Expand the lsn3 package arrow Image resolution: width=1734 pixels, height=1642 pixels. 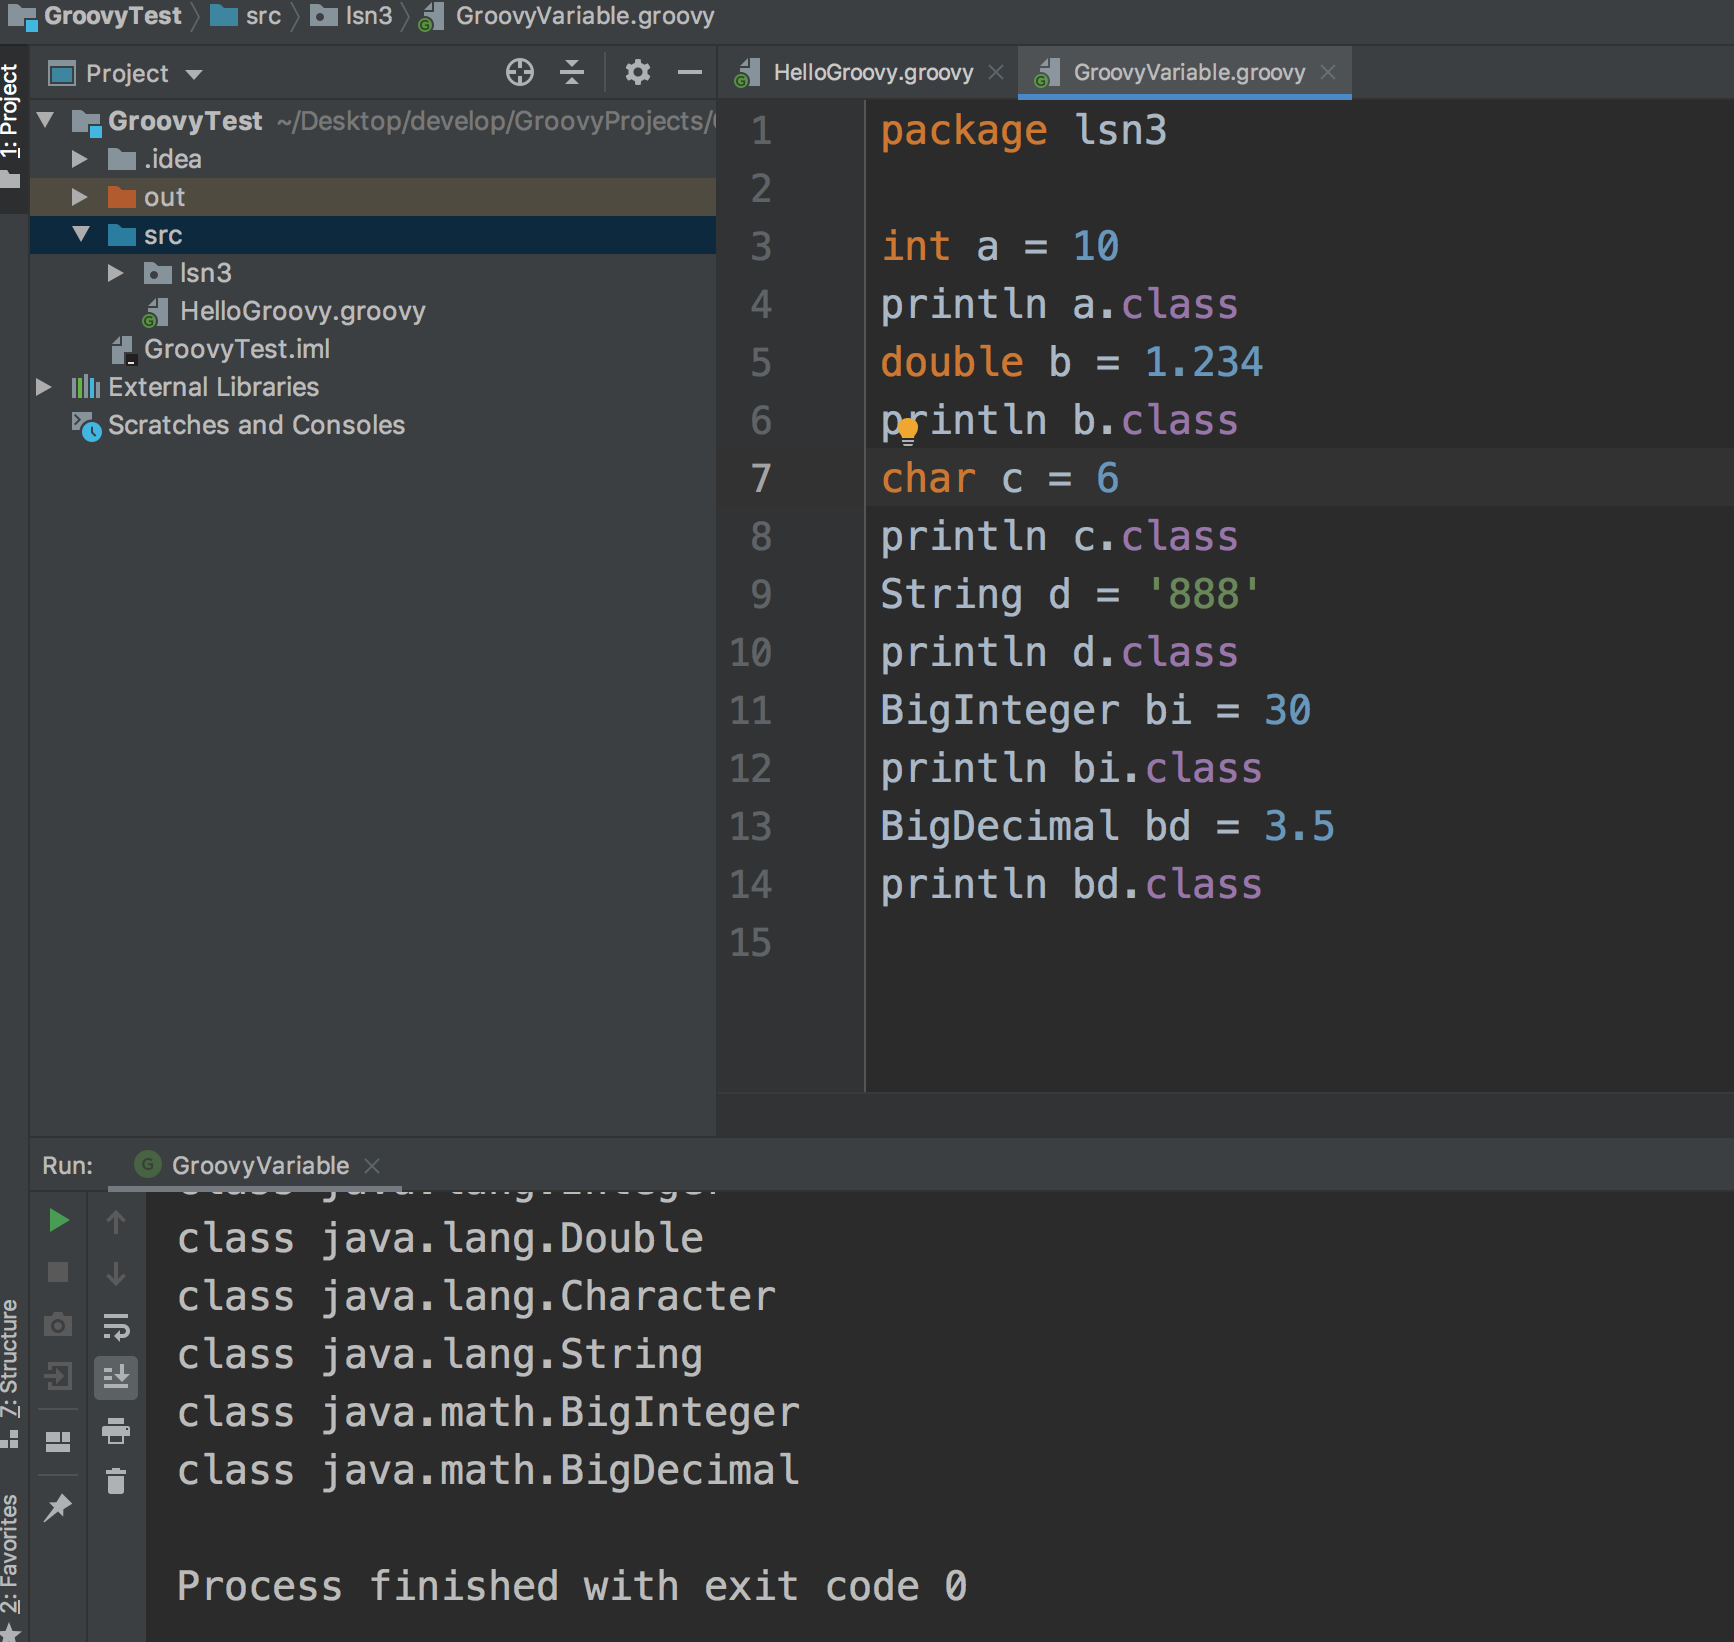click(116, 273)
